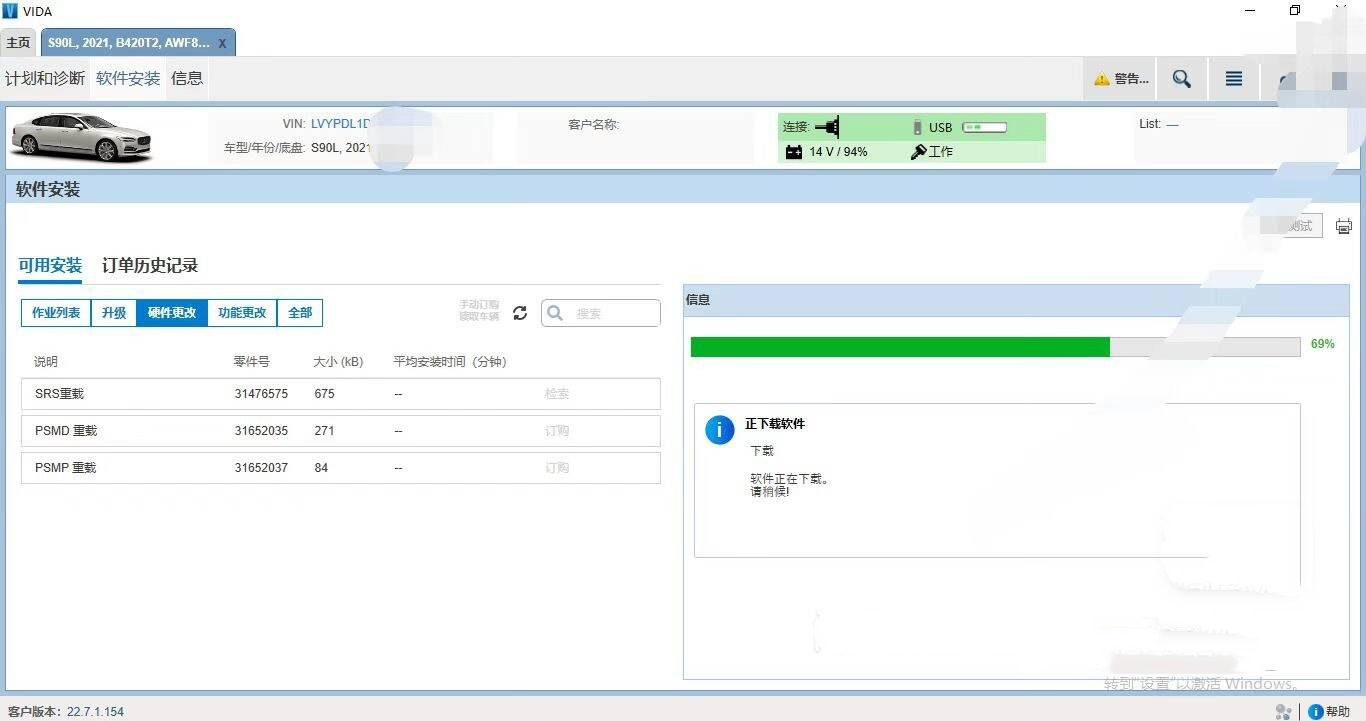Click part number 31652035
The image size is (1366, 721).
261,431
